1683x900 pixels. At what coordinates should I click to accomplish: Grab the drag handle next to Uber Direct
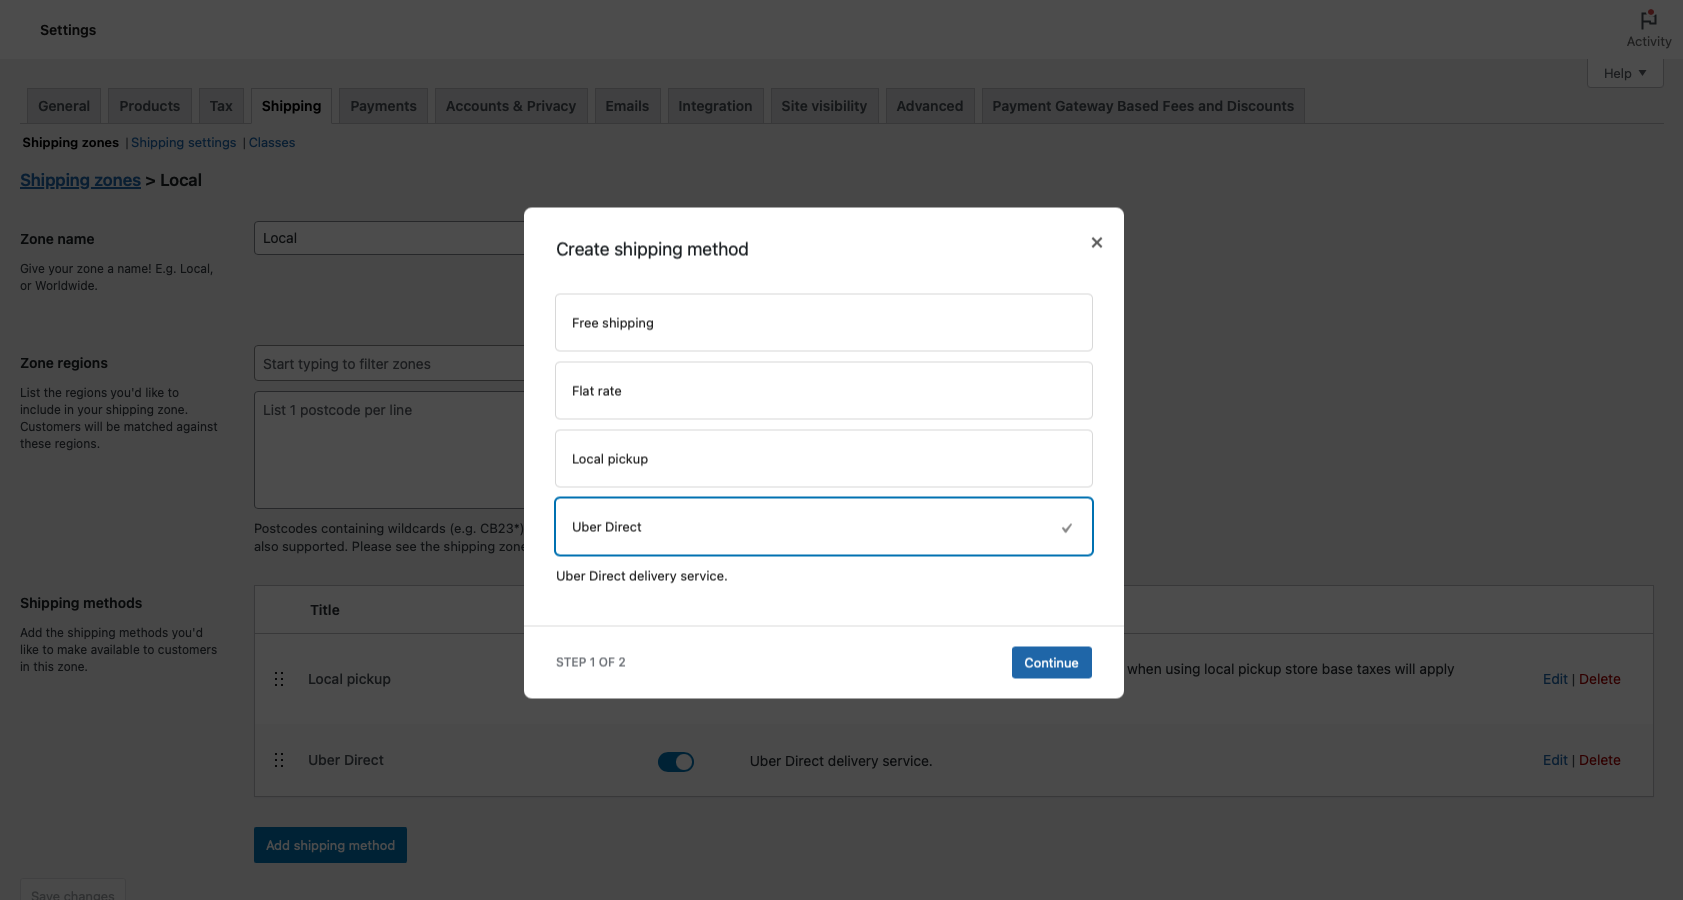(x=279, y=760)
